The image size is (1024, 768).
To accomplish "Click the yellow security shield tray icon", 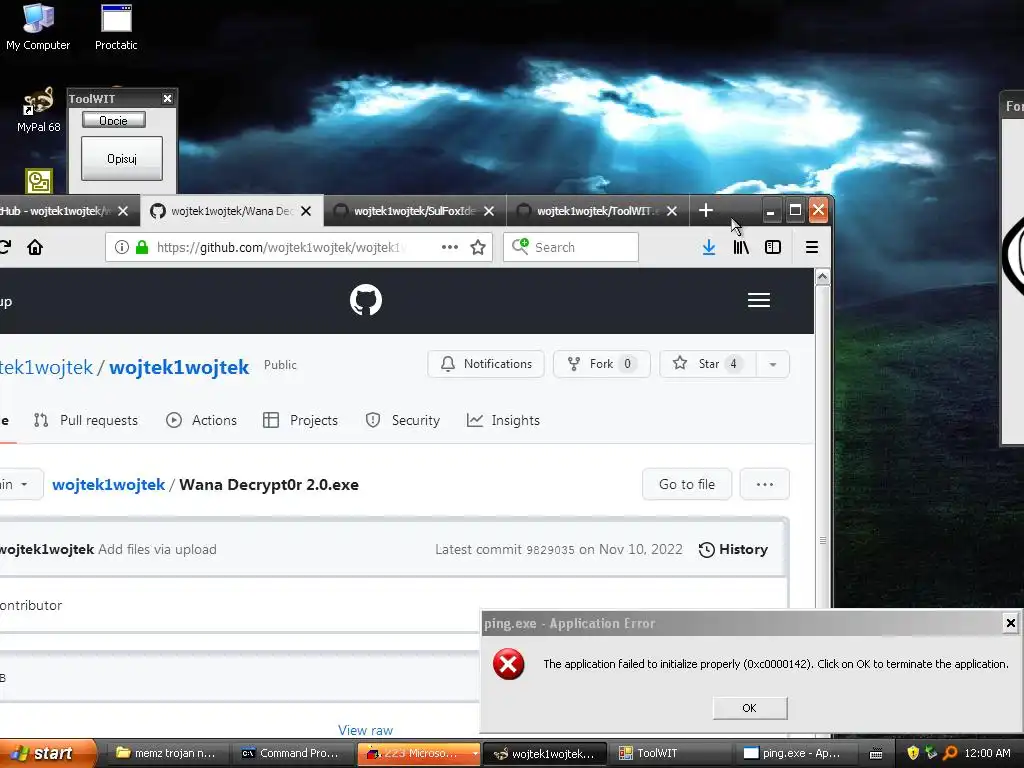I will pyautogui.click(x=913, y=753).
